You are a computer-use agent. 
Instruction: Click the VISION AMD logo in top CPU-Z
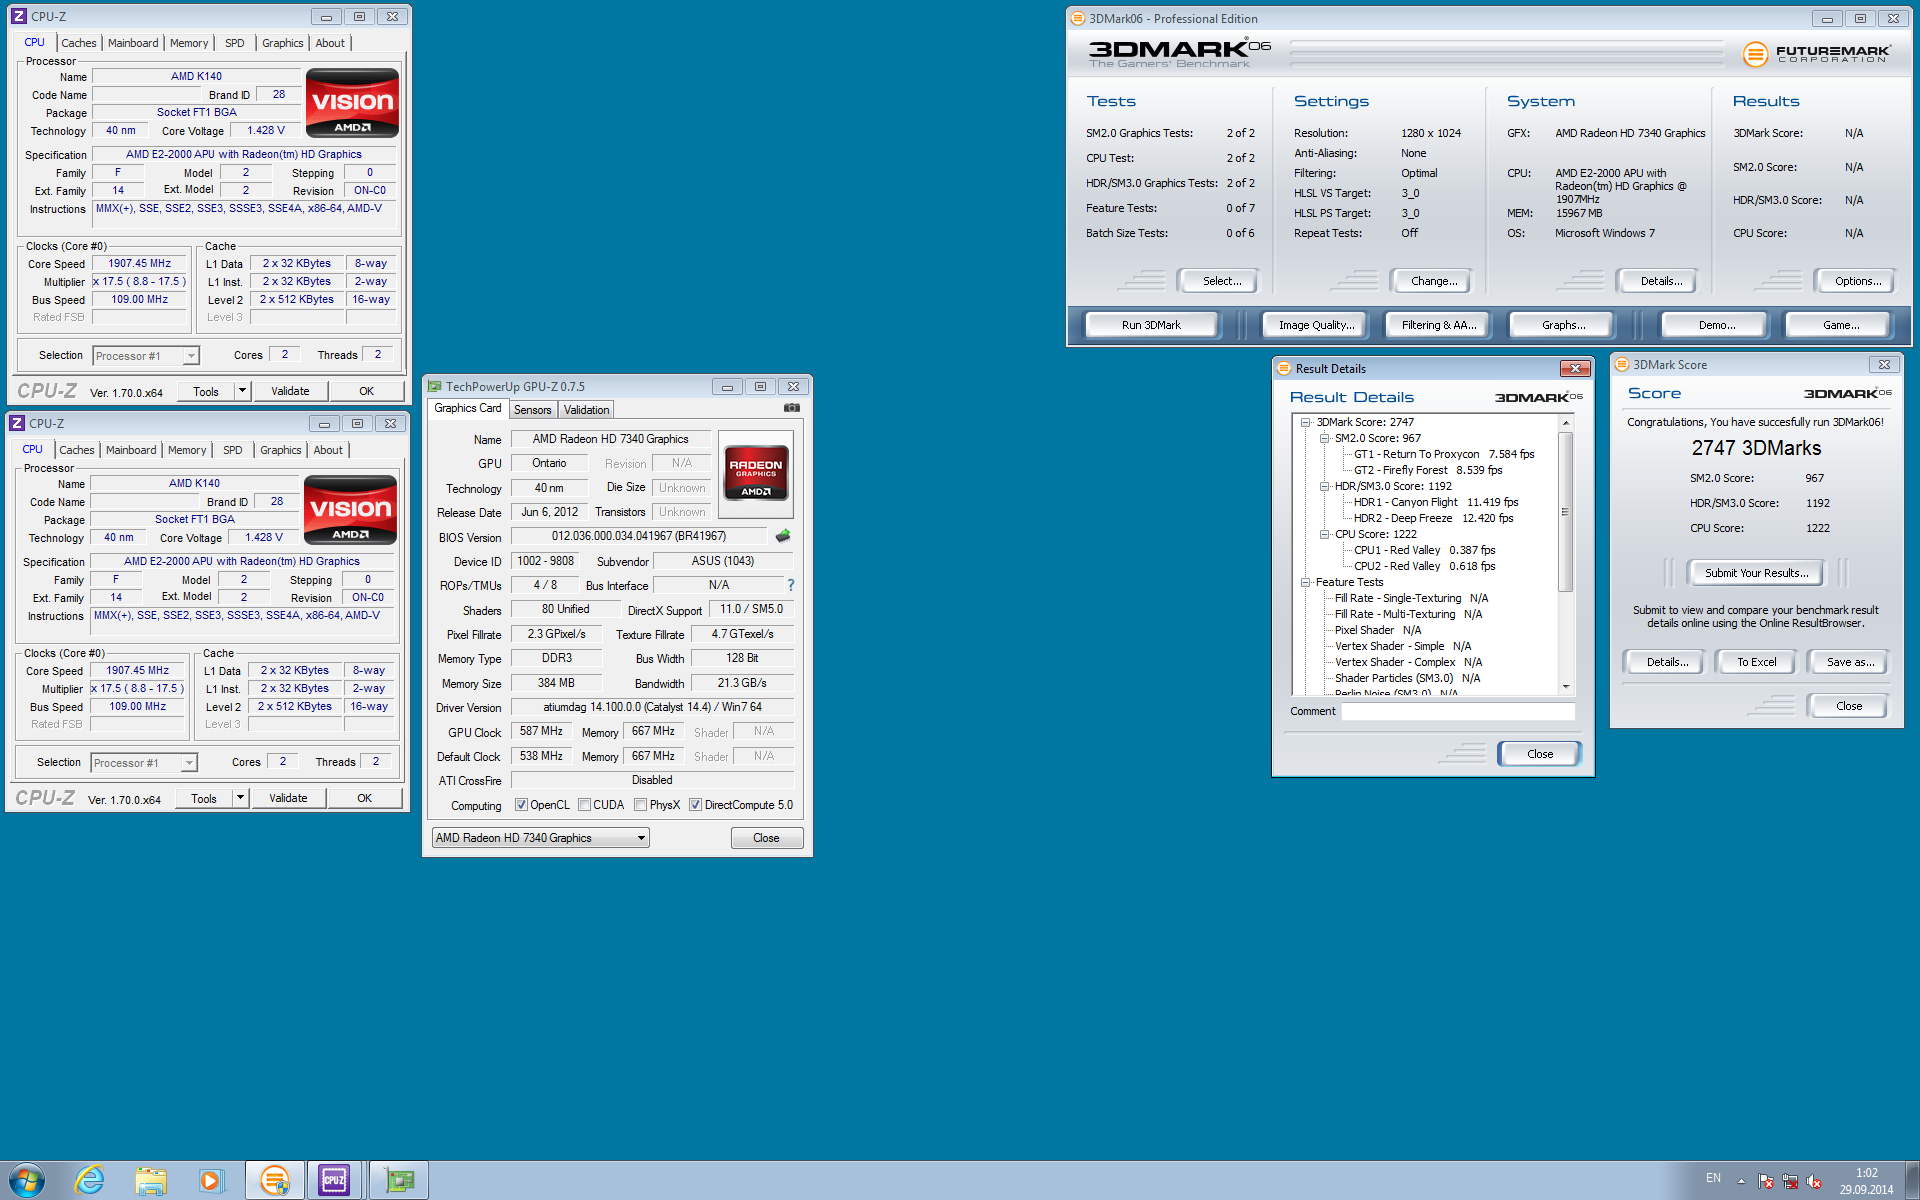352,102
